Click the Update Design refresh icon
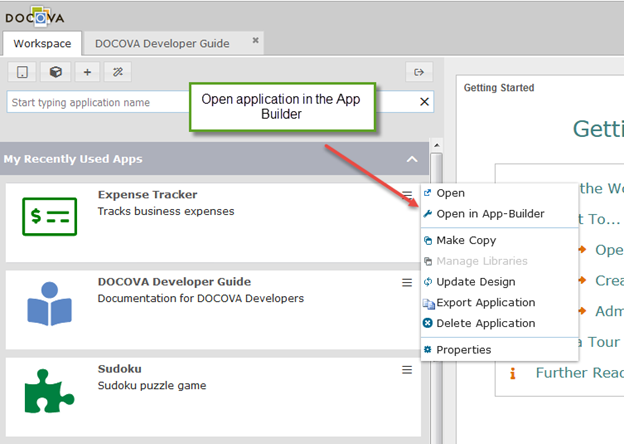This screenshot has height=444, width=624. [428, 282]
